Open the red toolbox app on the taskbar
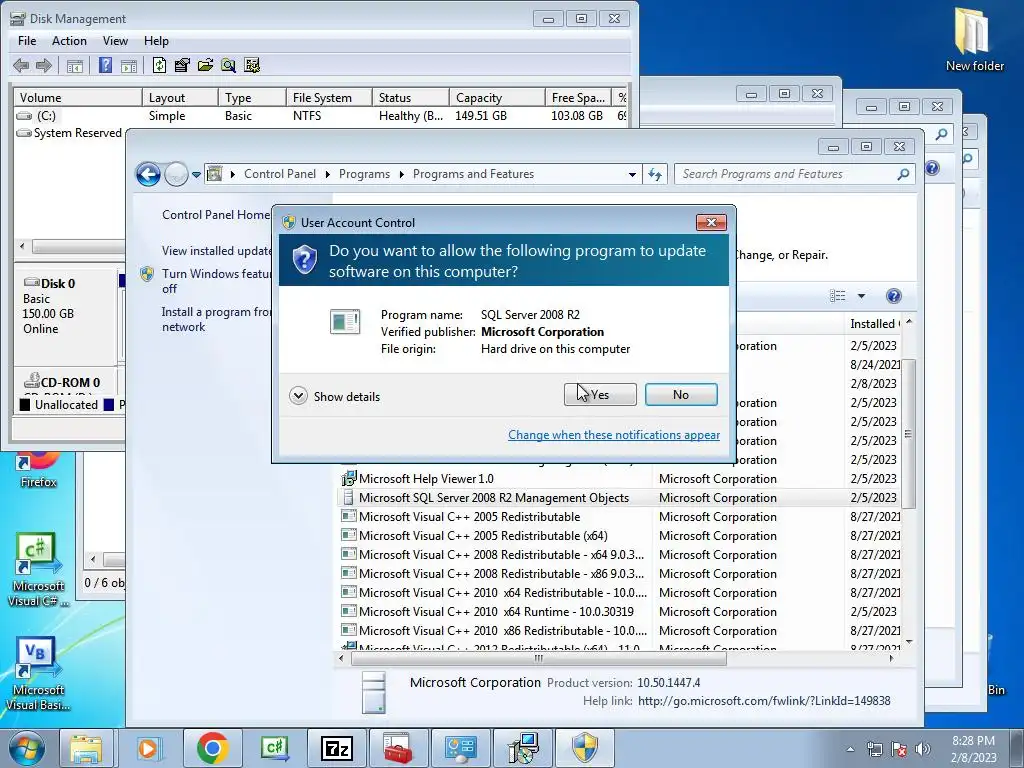 (x=398, y=748)
